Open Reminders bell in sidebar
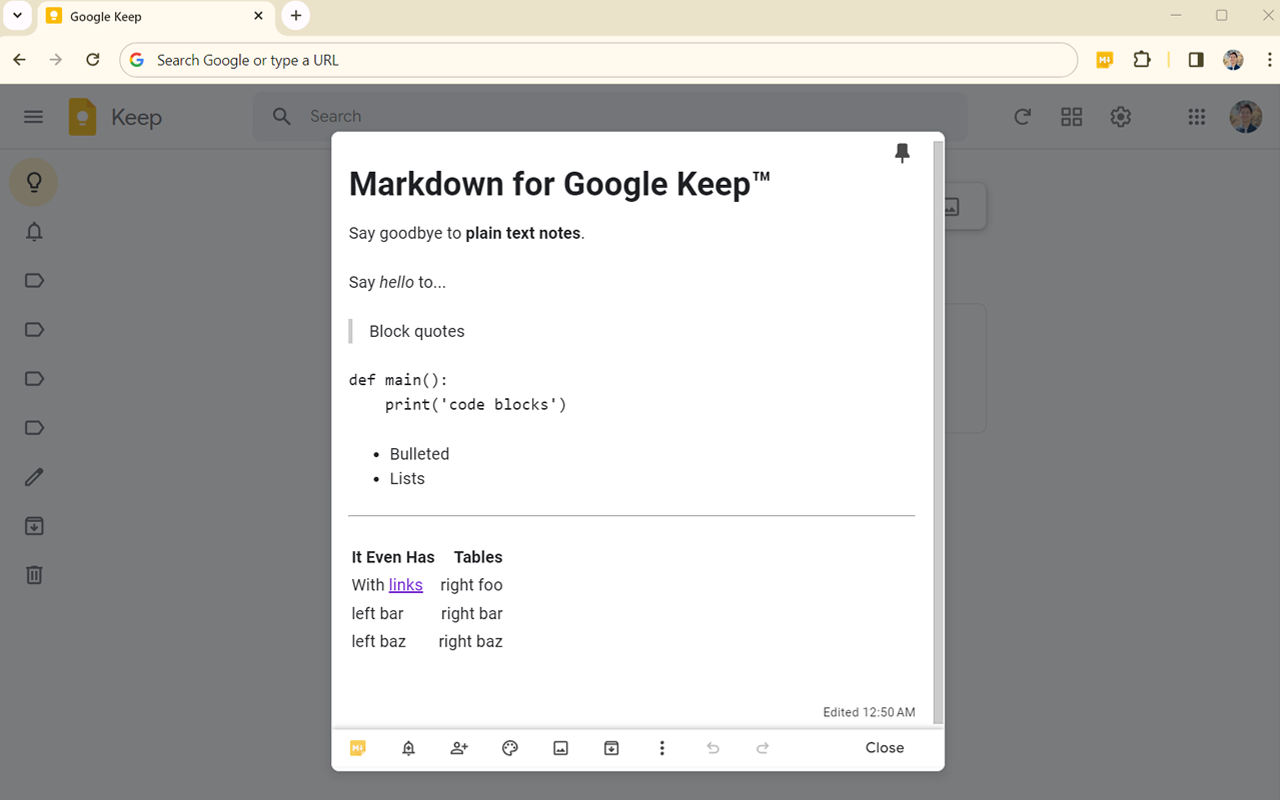This screenshot has height=800, width=1280. click(x=34, y=232)
